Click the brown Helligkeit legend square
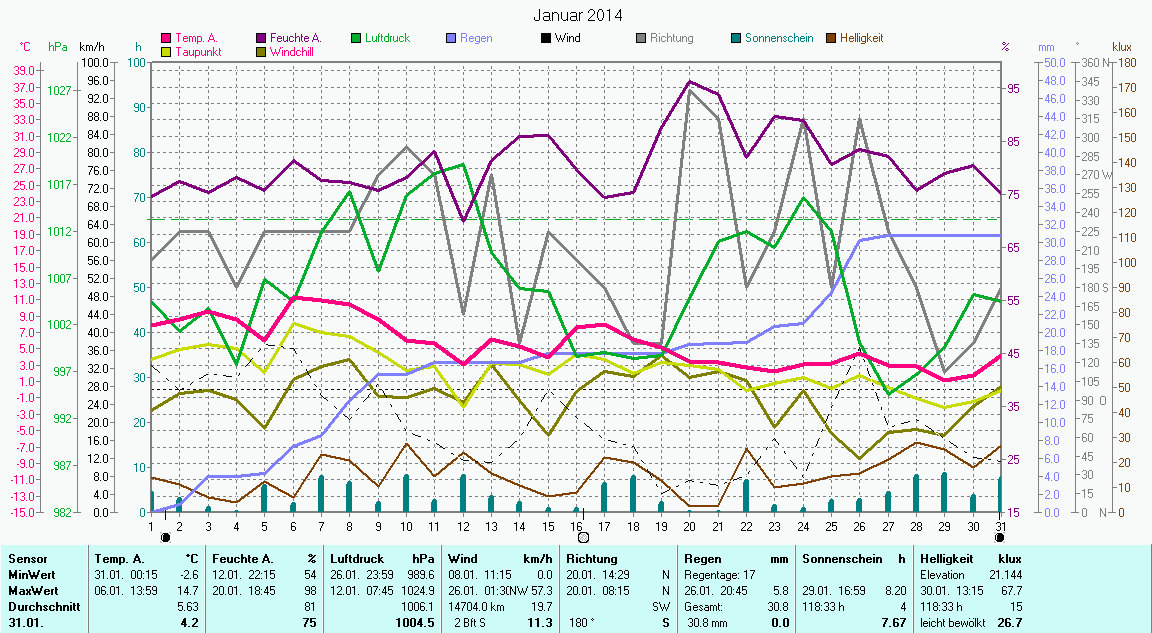 pos(831,38)
